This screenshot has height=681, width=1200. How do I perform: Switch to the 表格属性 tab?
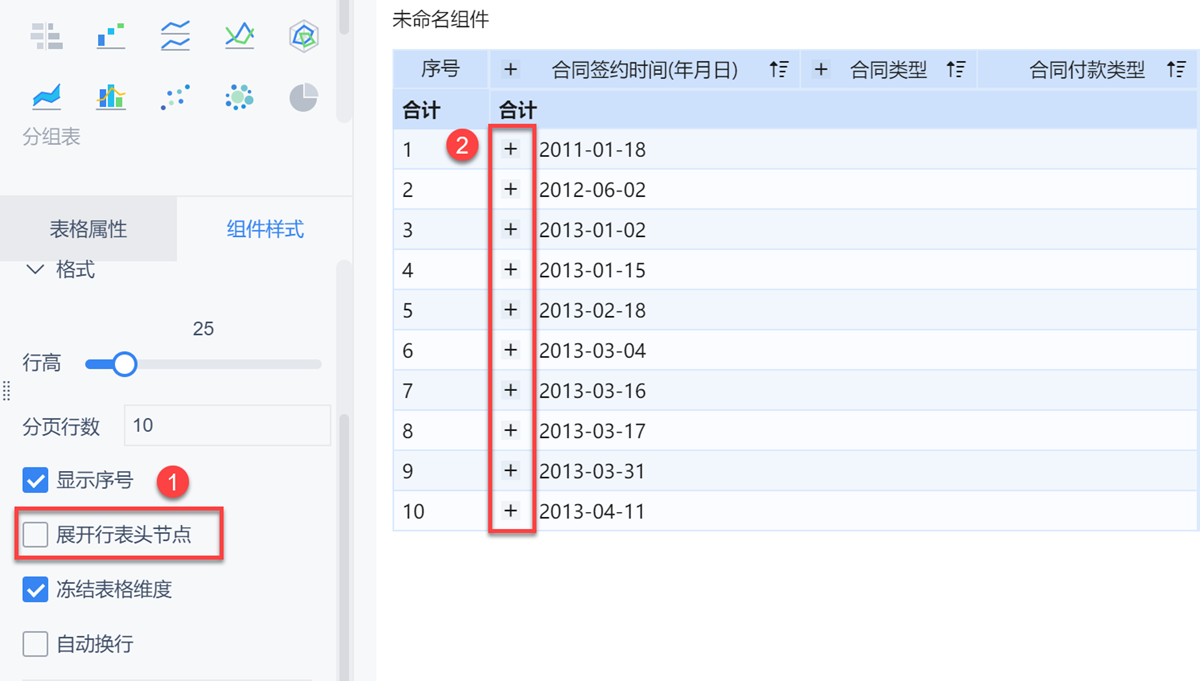[88, 229]
